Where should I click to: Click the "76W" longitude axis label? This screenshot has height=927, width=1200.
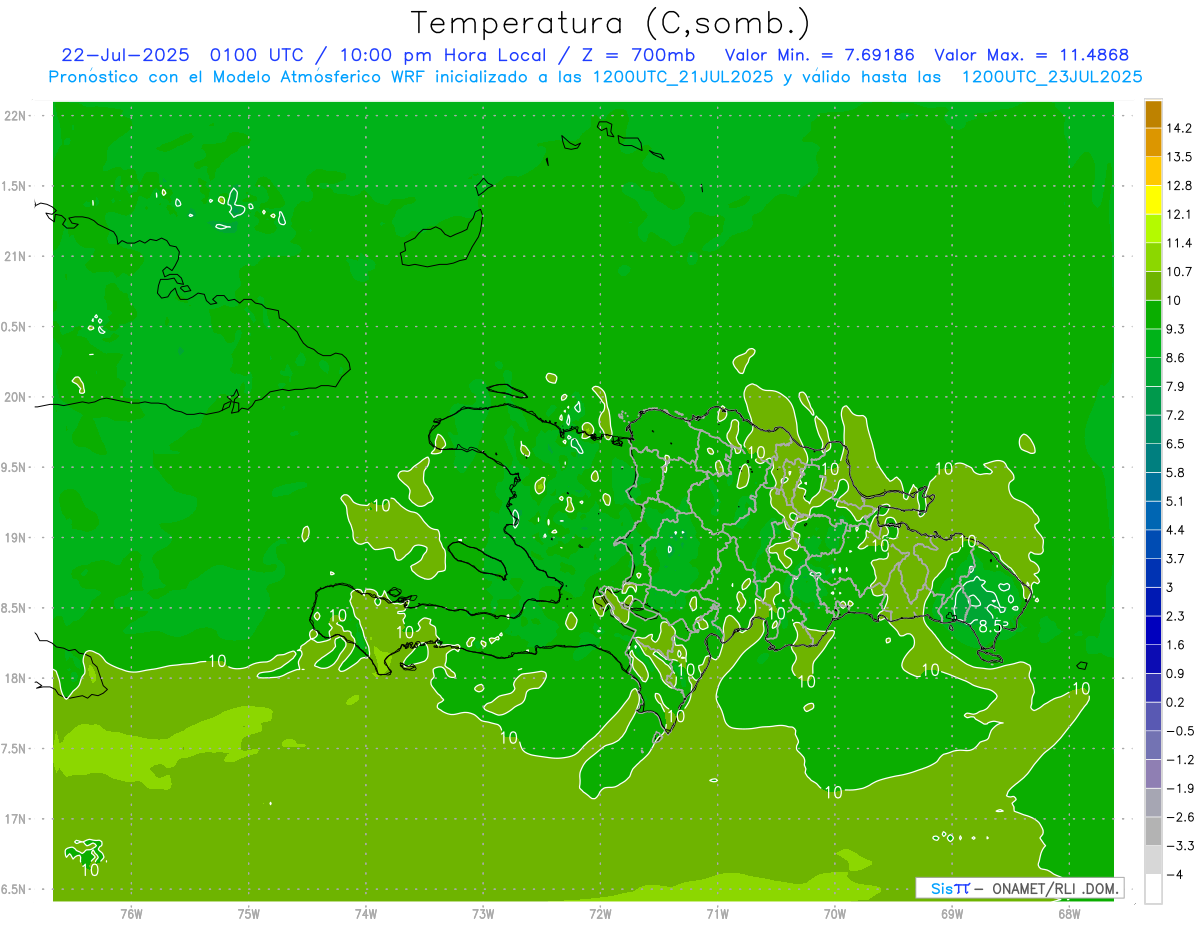[131, 913]
